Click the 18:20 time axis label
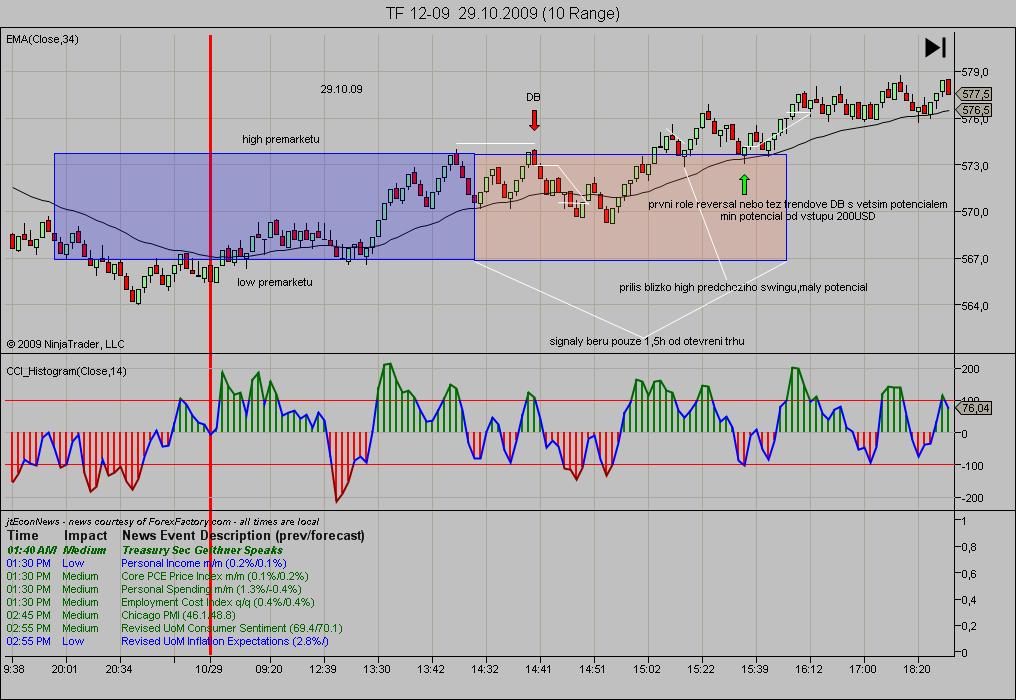 917,669
